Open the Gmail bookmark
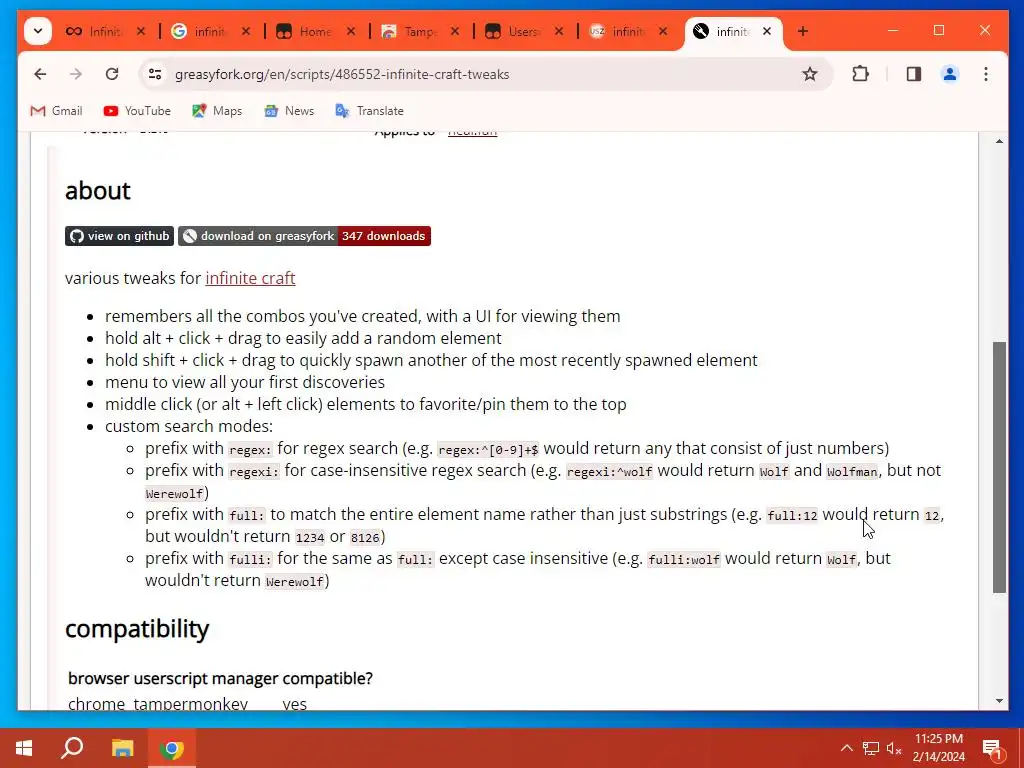This screenshot has width=1024, height=768. (x=56, y=111)
